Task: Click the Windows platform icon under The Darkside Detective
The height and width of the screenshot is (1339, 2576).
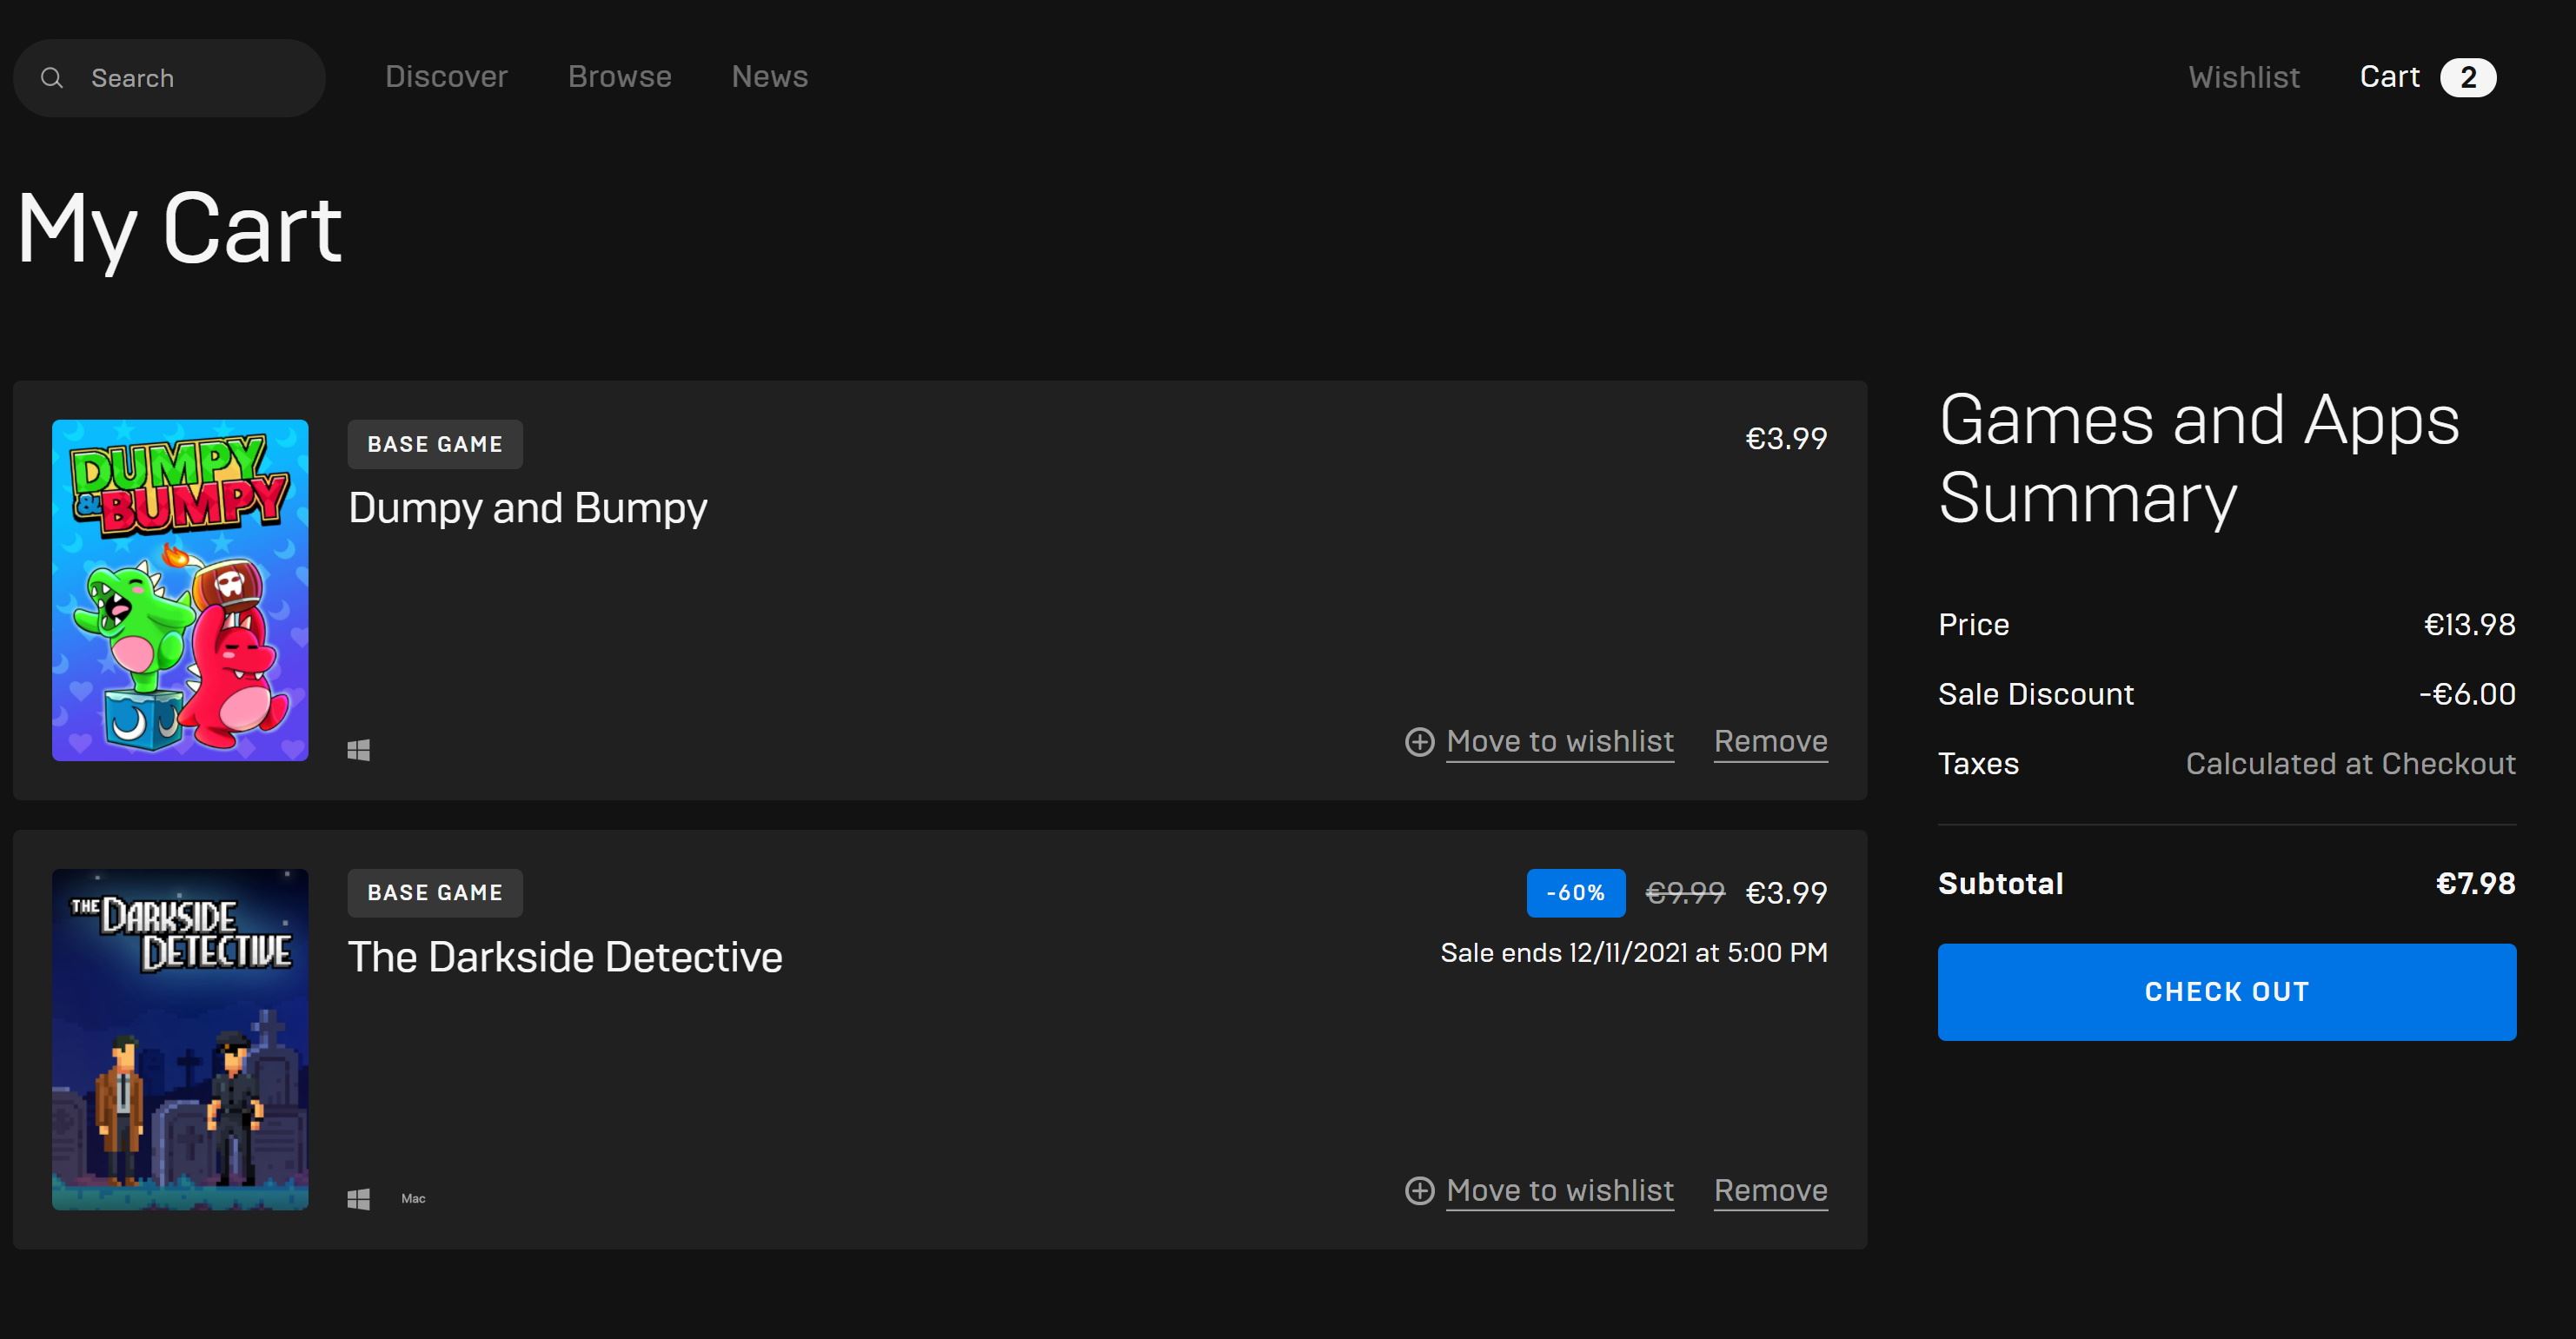Action: click(x=359, y=1199)
